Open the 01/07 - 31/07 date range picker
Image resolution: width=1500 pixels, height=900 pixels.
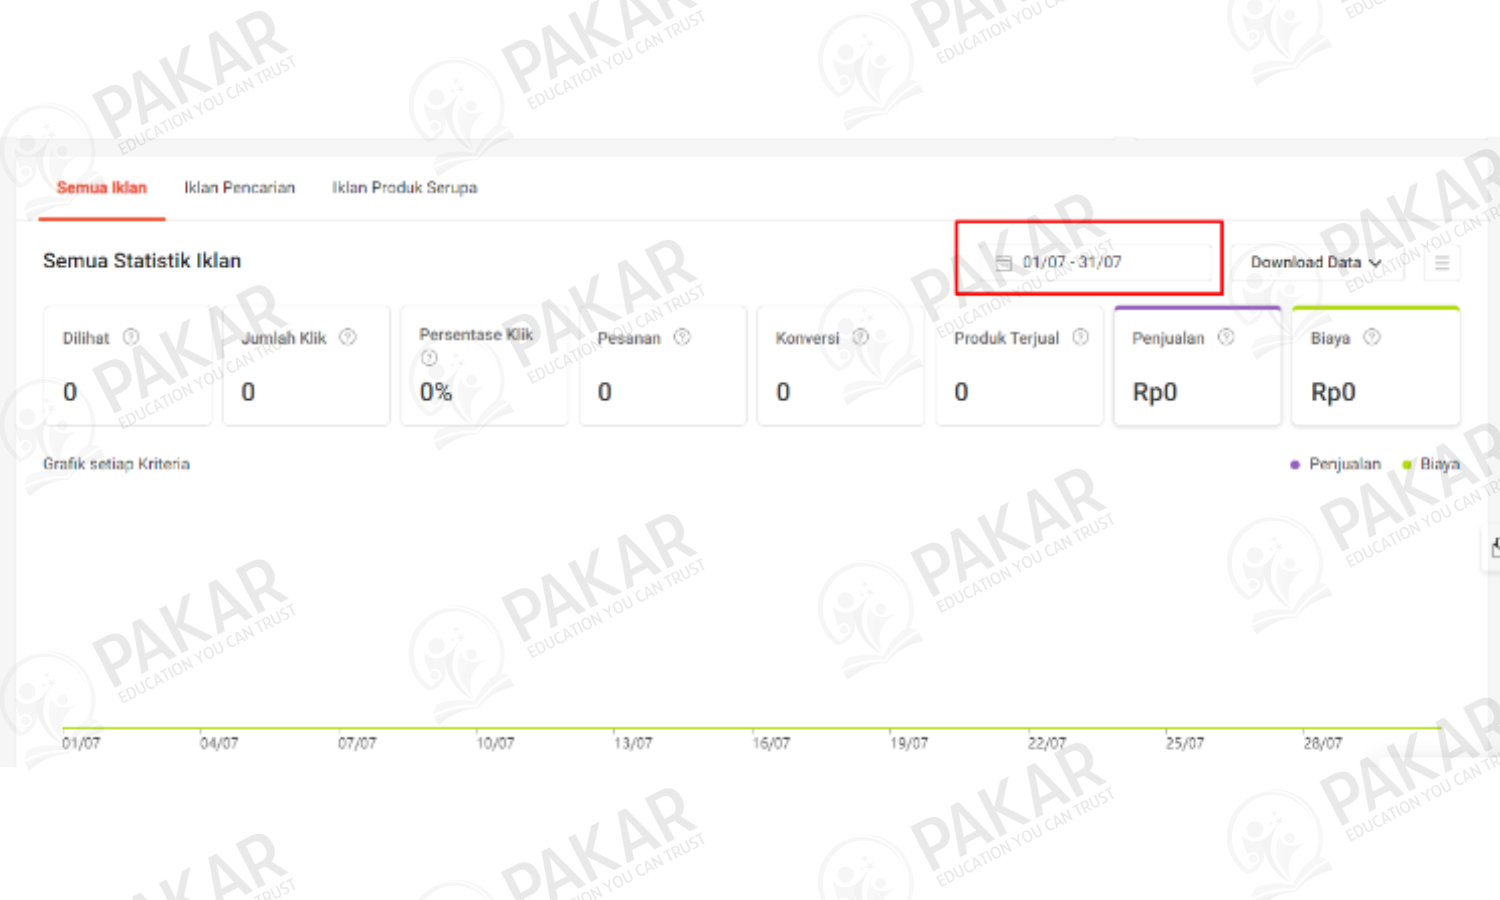click(1096, 262)
